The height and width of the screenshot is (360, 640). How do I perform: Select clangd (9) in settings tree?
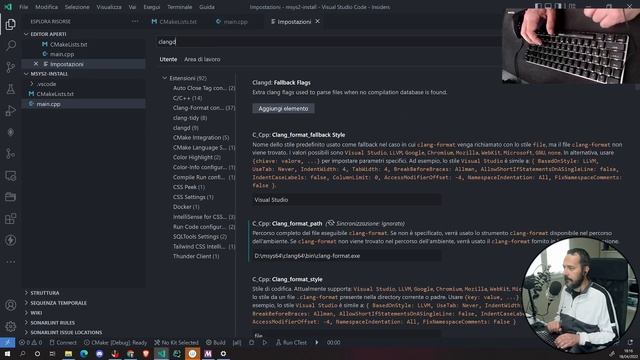point(186,128)
